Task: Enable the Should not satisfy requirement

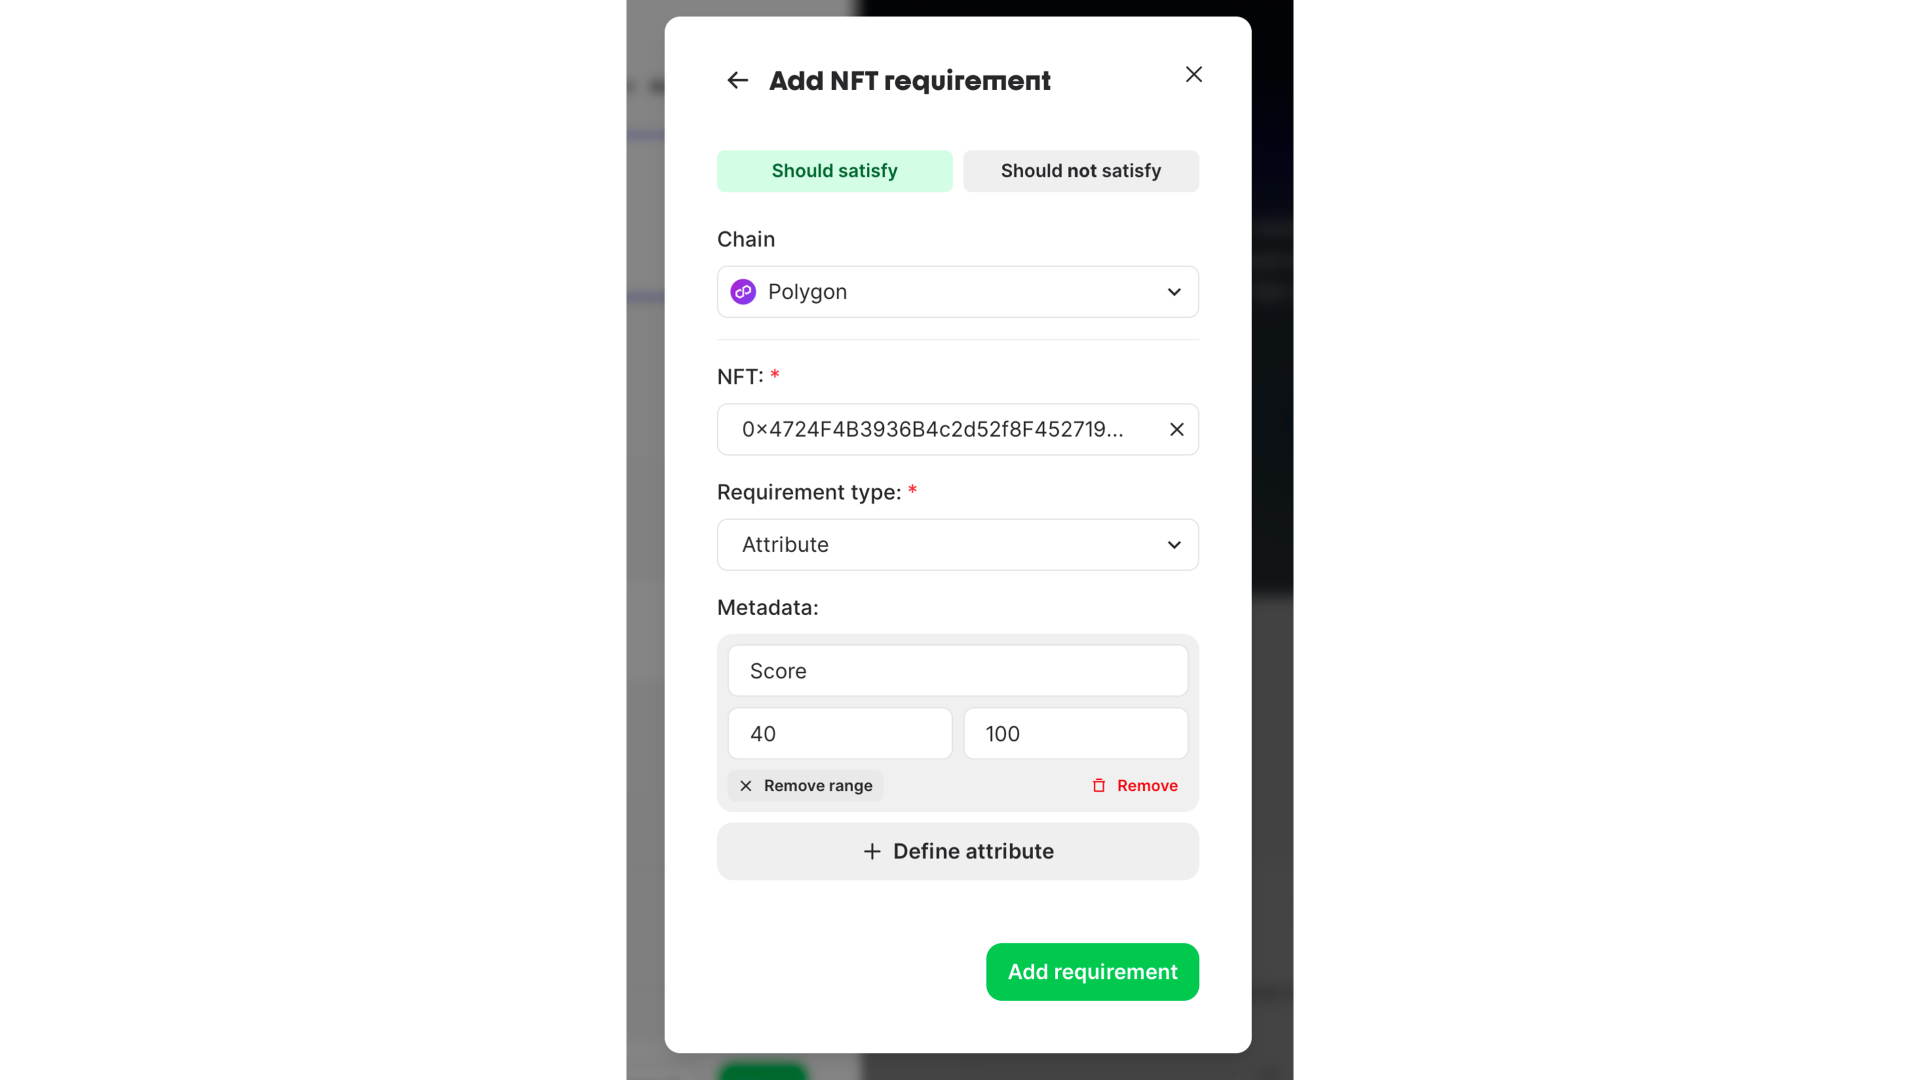Action: pos(1081,170)
